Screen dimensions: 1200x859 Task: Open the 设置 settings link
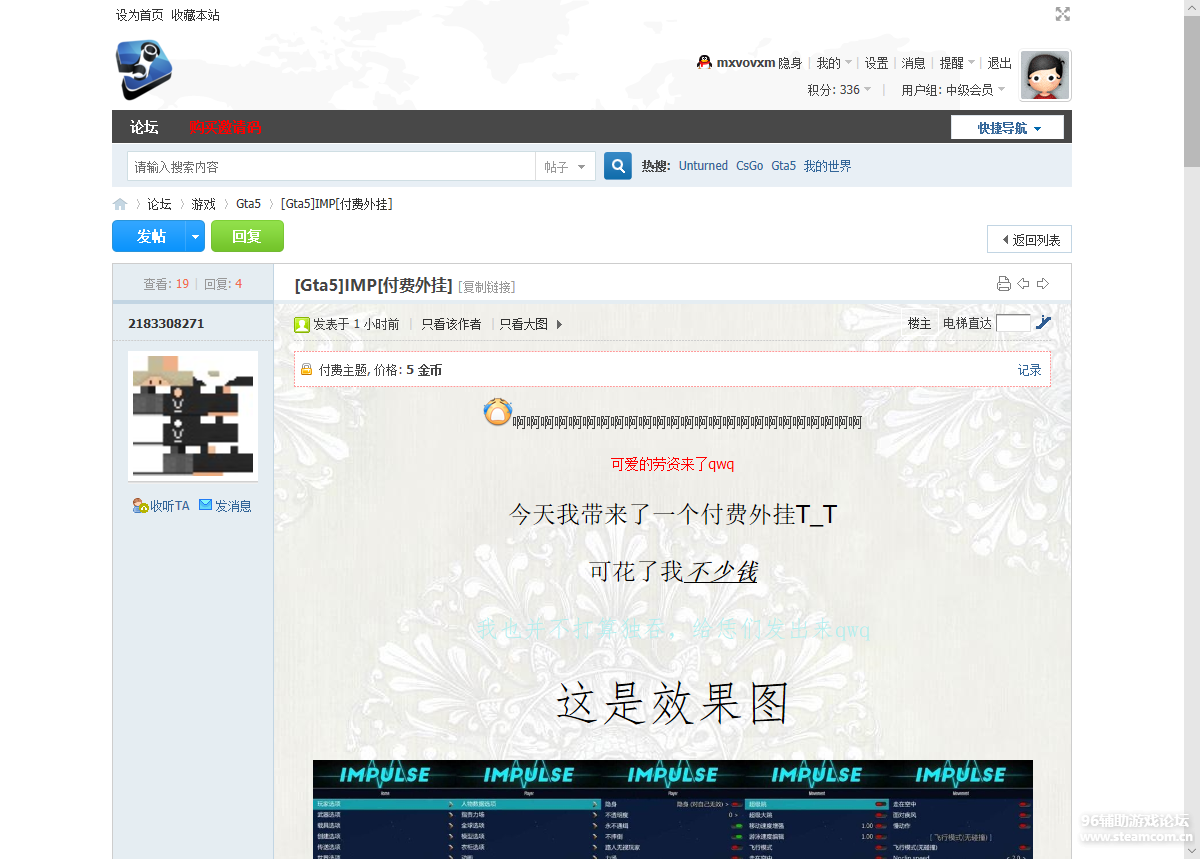(877, 63)
